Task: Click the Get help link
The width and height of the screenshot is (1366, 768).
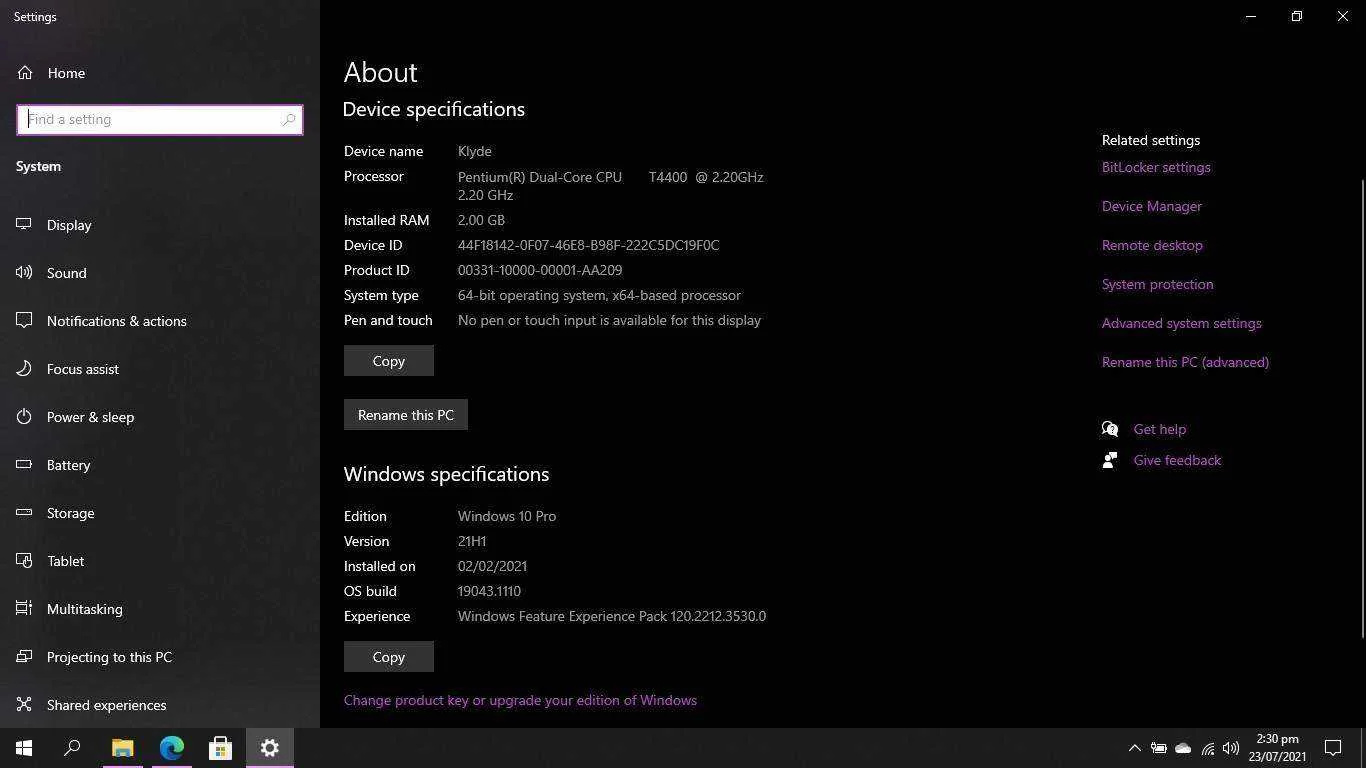Action: tap(1160, 429)
